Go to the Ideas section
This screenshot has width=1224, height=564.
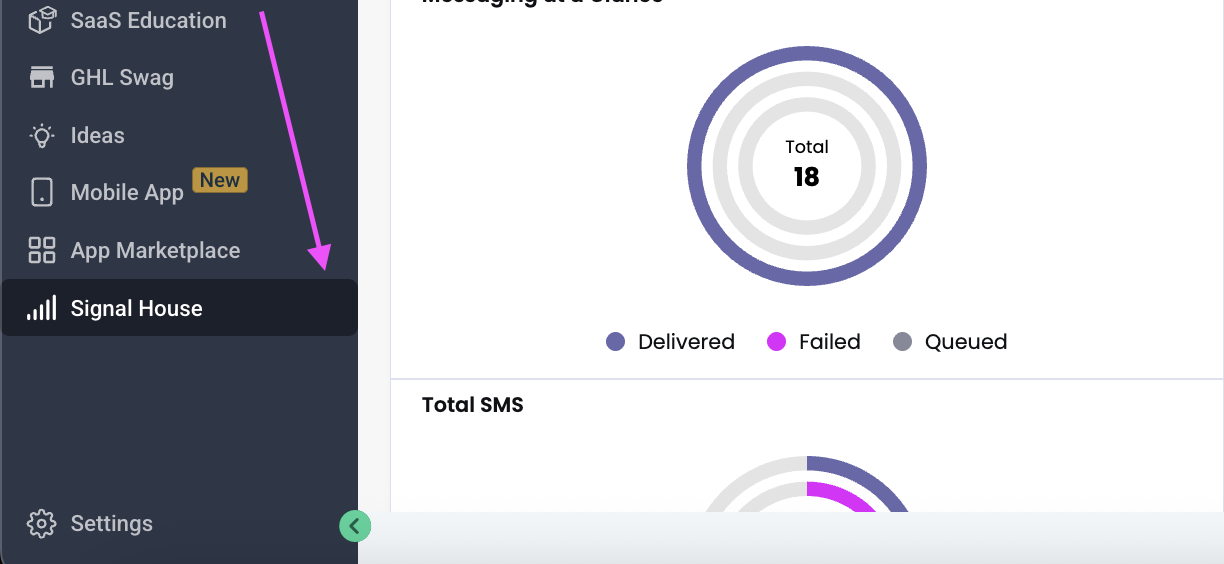98,136
